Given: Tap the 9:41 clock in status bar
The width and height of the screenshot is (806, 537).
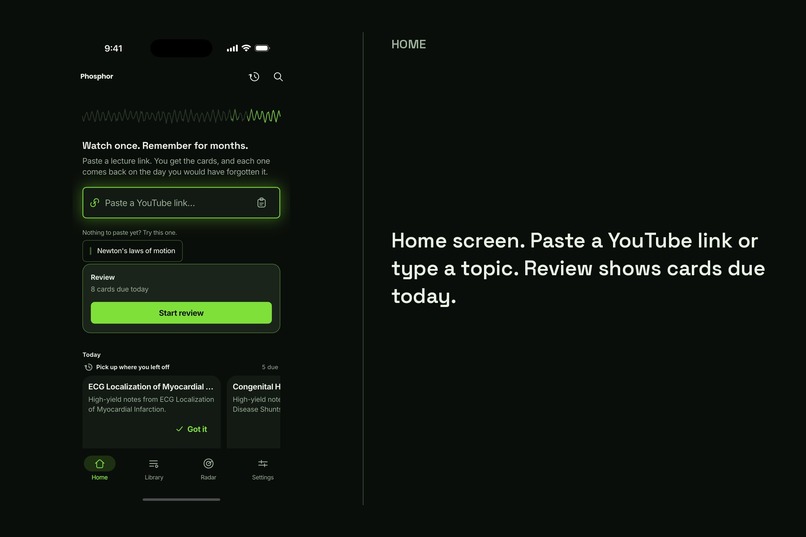Looking at the screenshot, I should tap(114, 48).
